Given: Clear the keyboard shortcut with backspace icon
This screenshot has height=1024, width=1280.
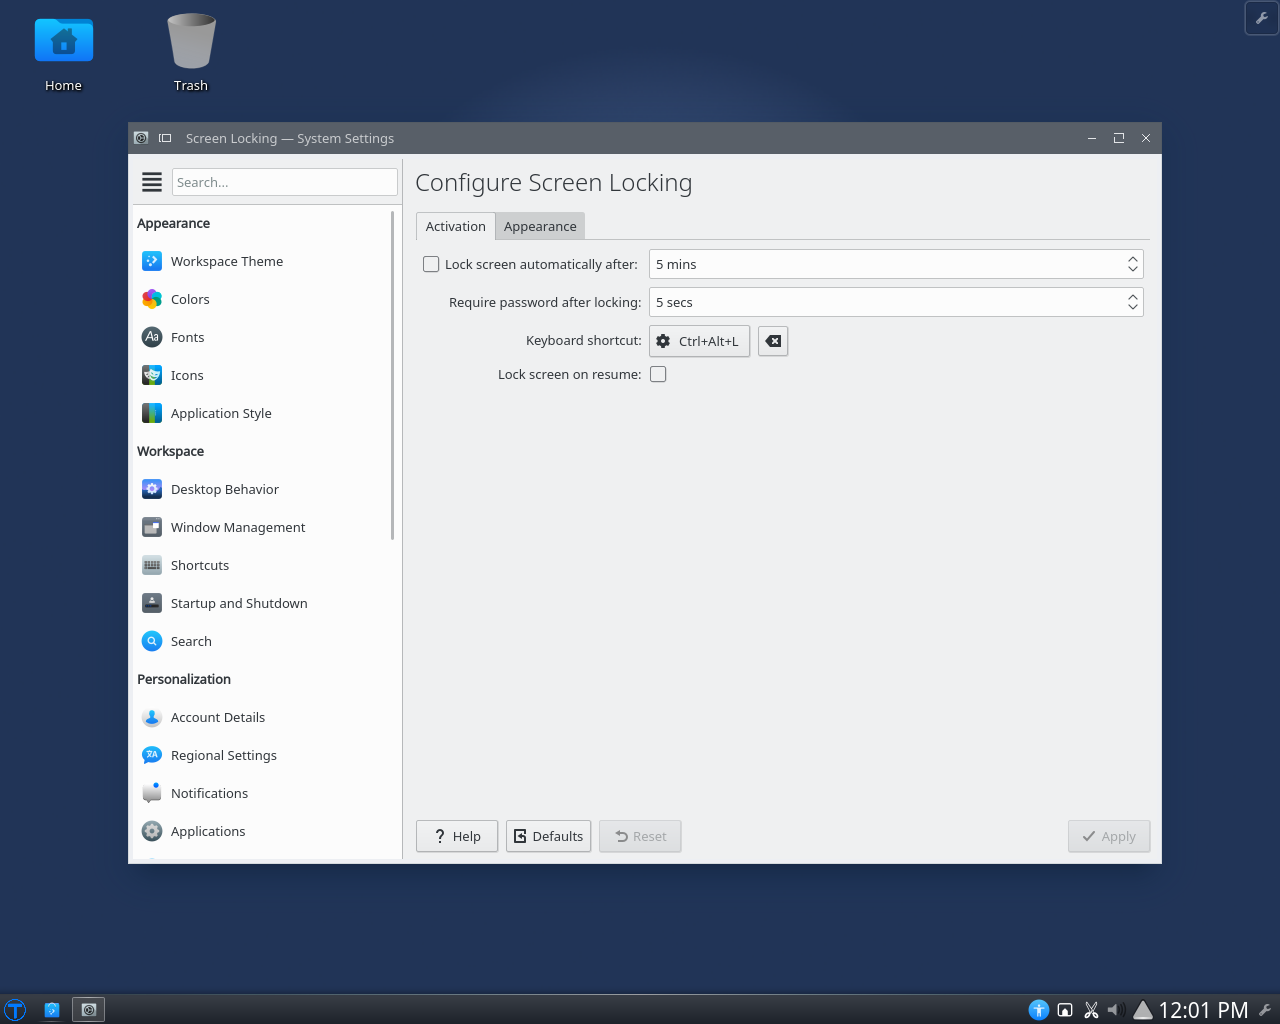Looking at the screenshot, I should (x=773, y=341).
